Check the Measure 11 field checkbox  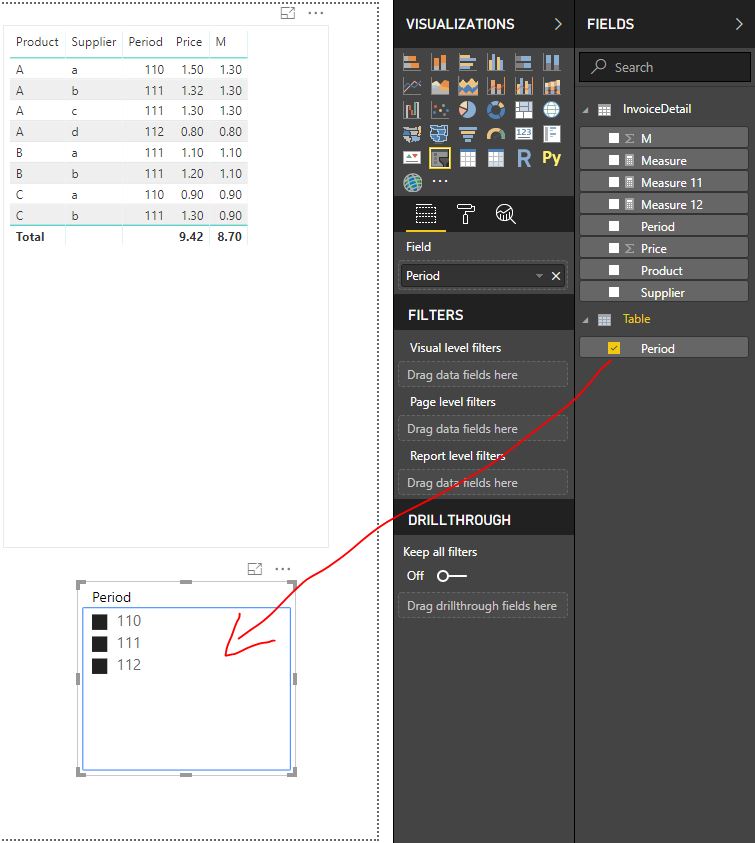pyautogui.click(x=614, y=182)
